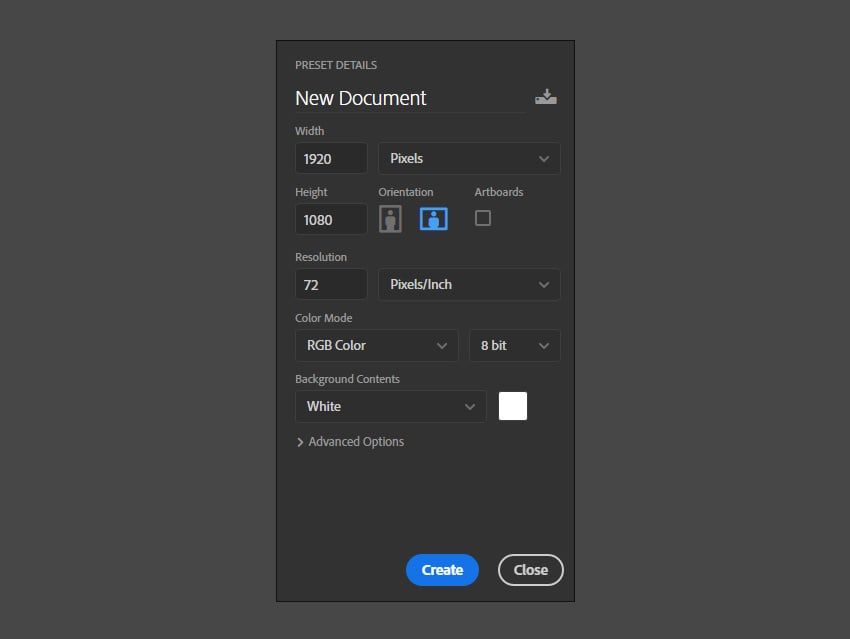Click the chevron on the 8 bit dropdown
850x639 pixels.
coord(543,345)
